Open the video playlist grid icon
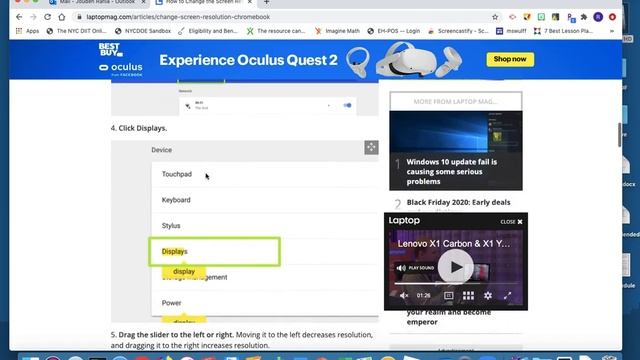This screenshot has height=360, width=640. click(468, 296)
